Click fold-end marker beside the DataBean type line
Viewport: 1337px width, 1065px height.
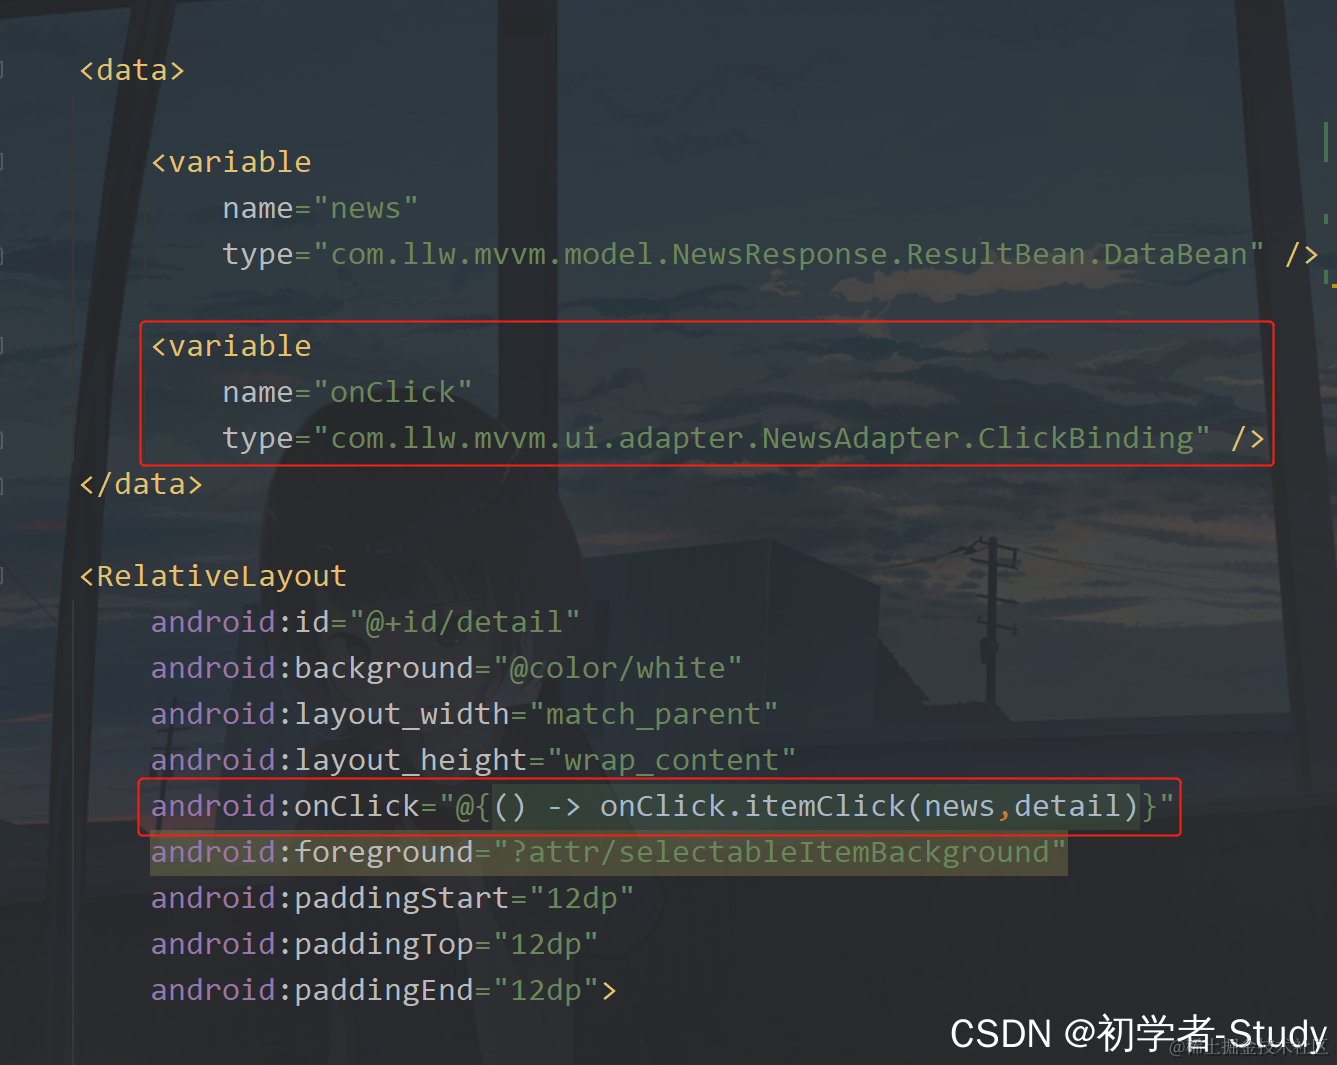pos(2,254)
